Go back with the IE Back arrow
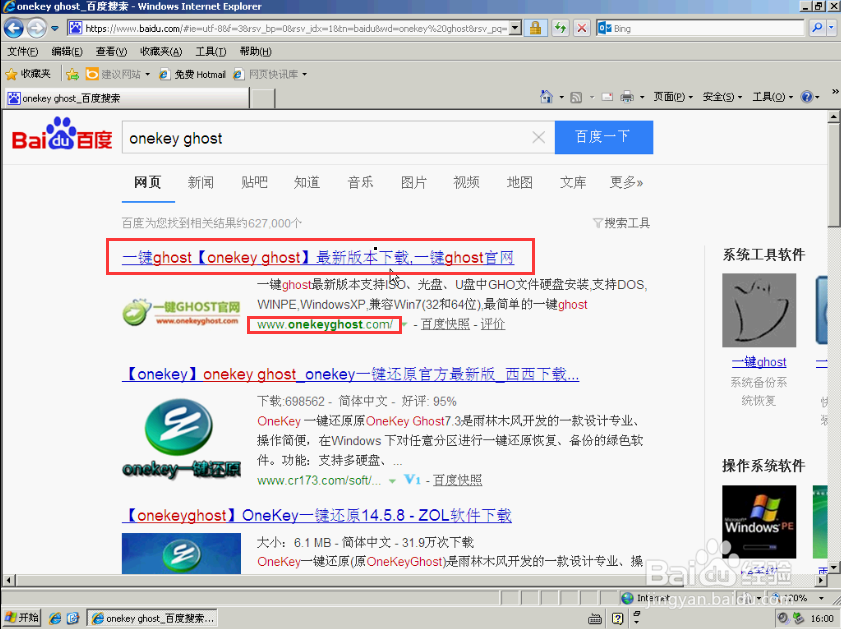The width and height of the screenshot is (841, 629). click(14, 28)
